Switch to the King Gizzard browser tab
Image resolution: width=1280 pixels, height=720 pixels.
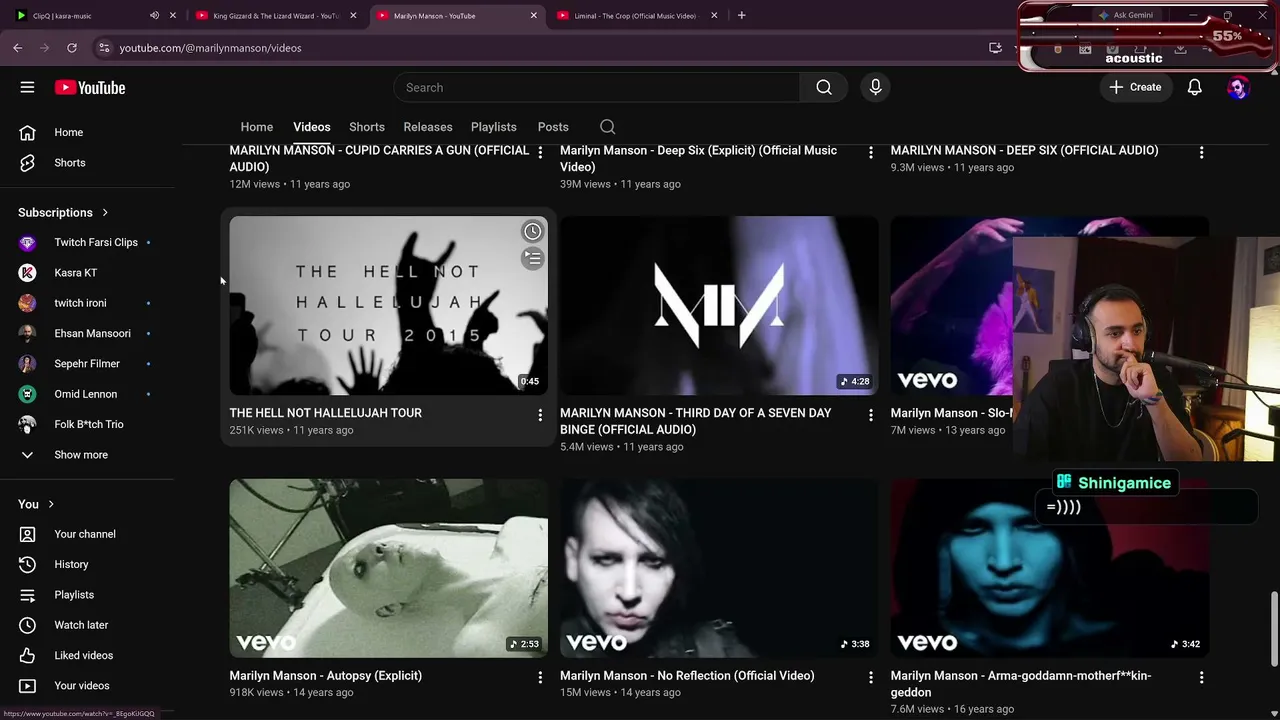277,16
